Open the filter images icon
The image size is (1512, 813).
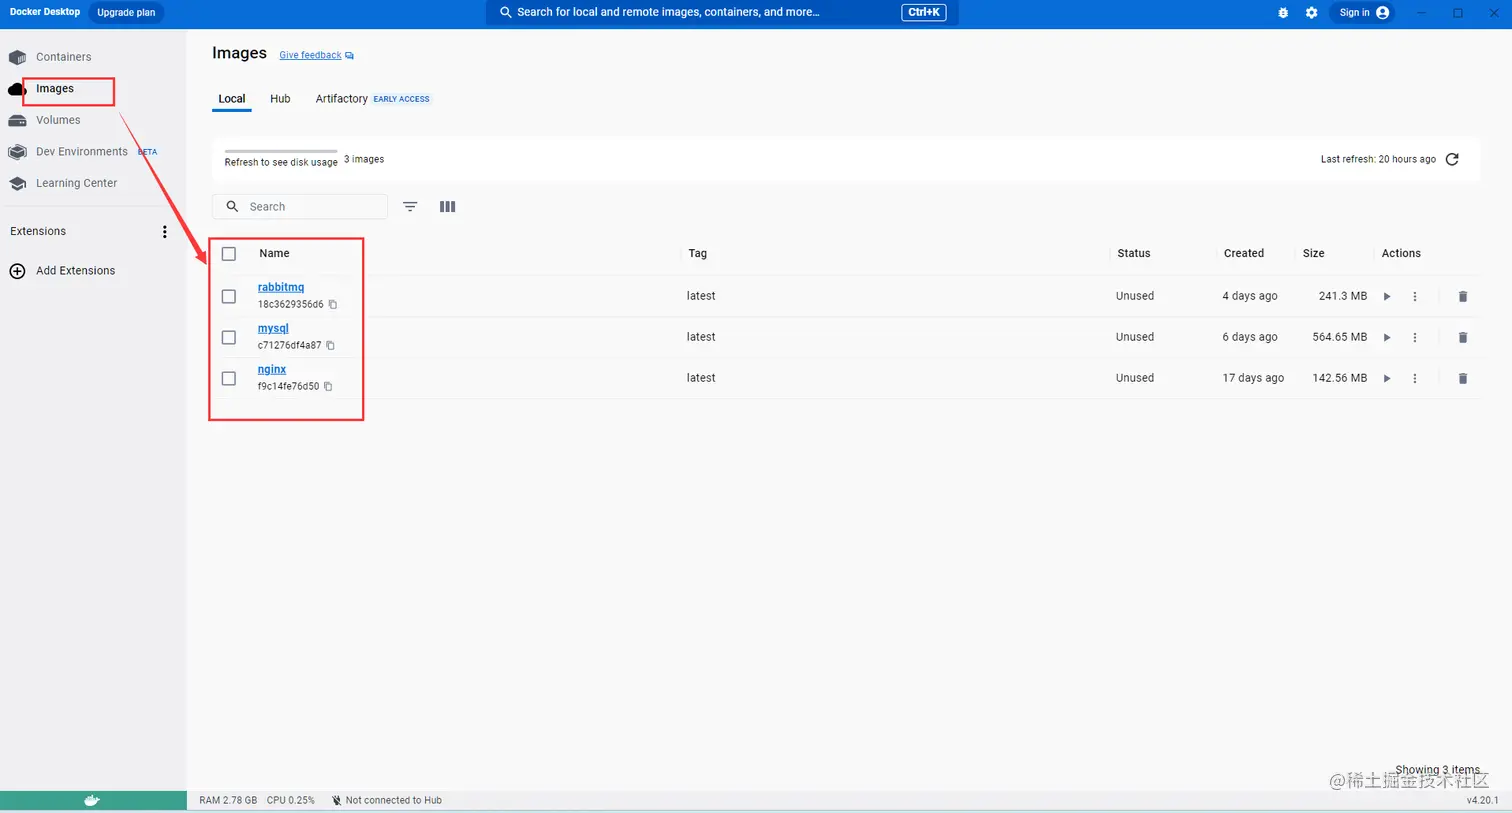[410, 207]
